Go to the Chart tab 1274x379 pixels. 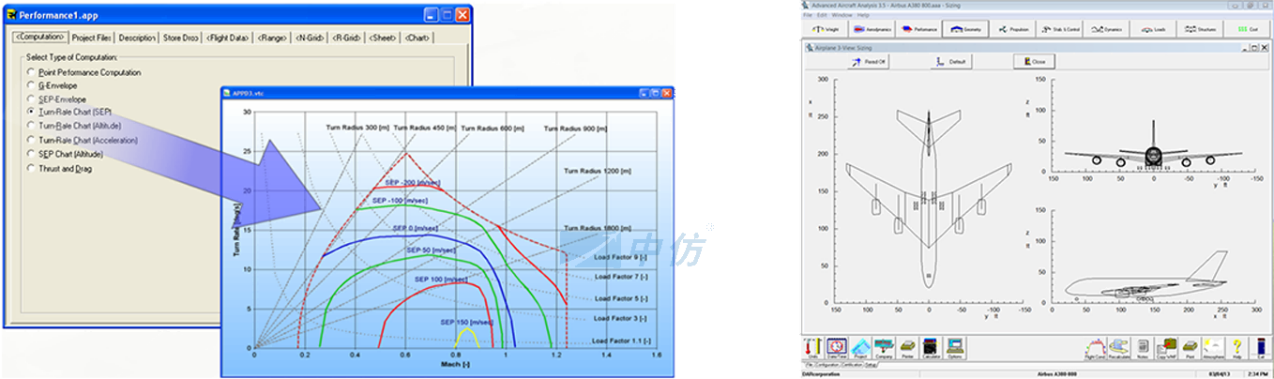417,38
